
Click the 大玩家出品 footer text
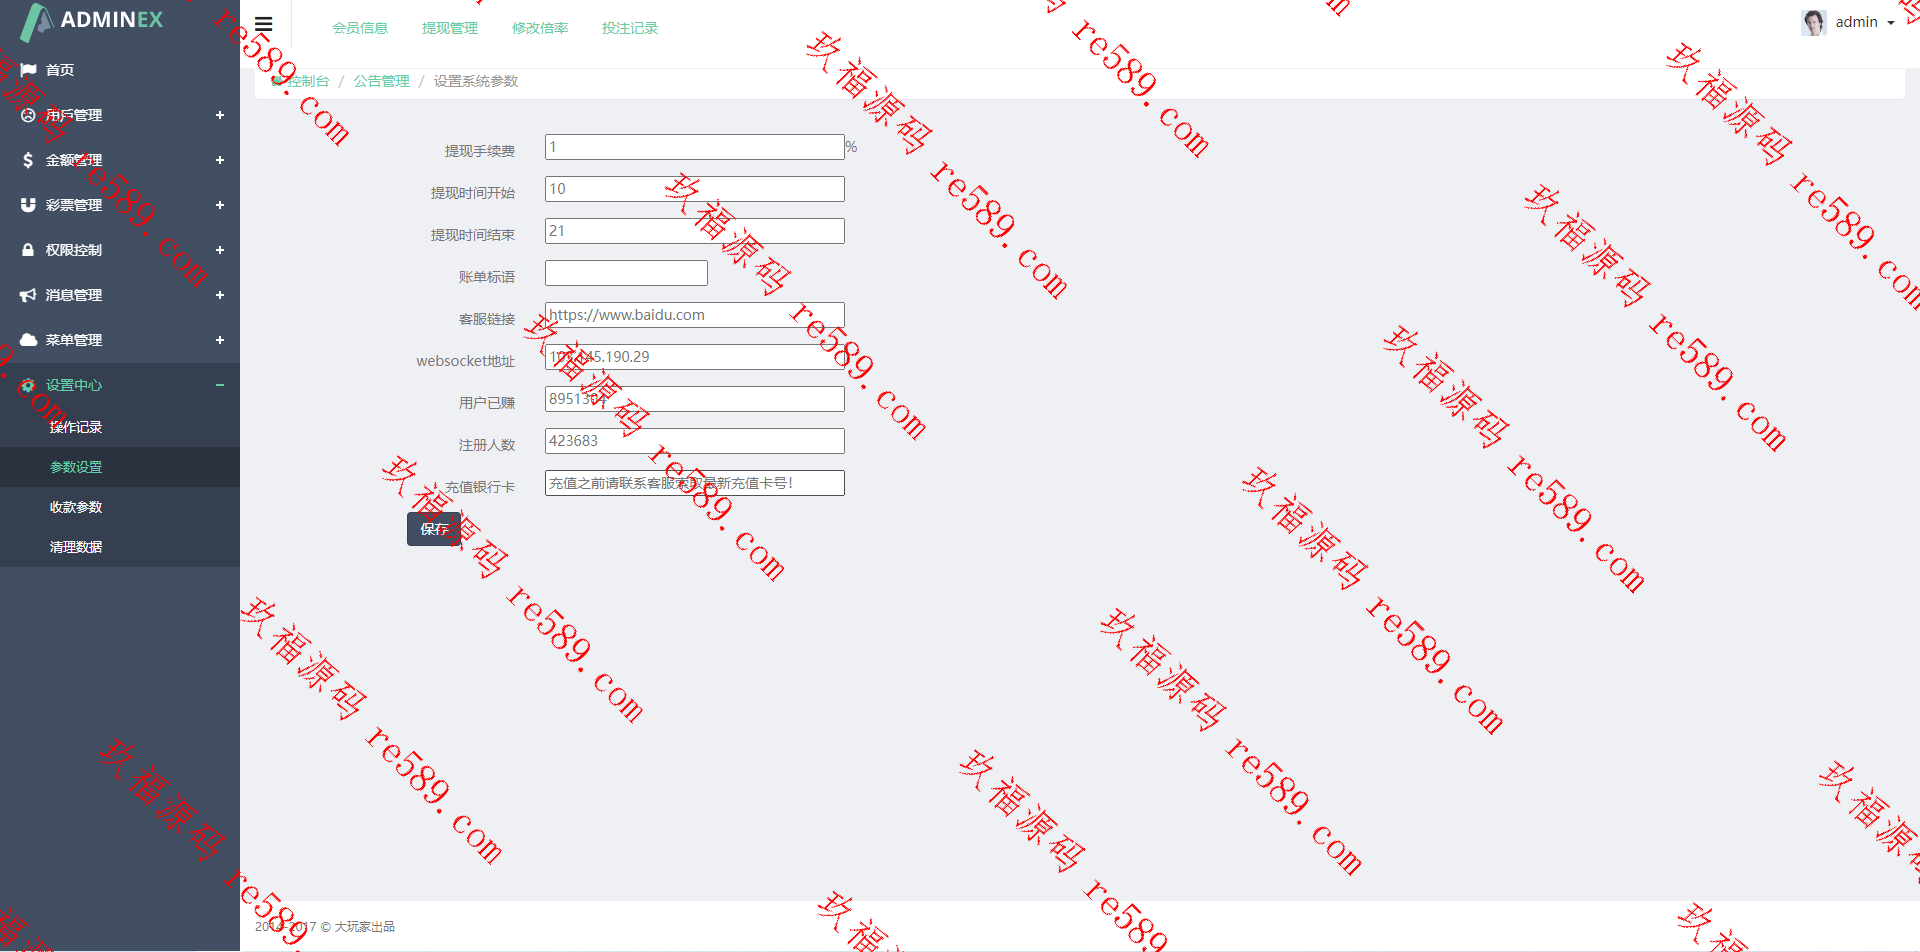(364, 927)
